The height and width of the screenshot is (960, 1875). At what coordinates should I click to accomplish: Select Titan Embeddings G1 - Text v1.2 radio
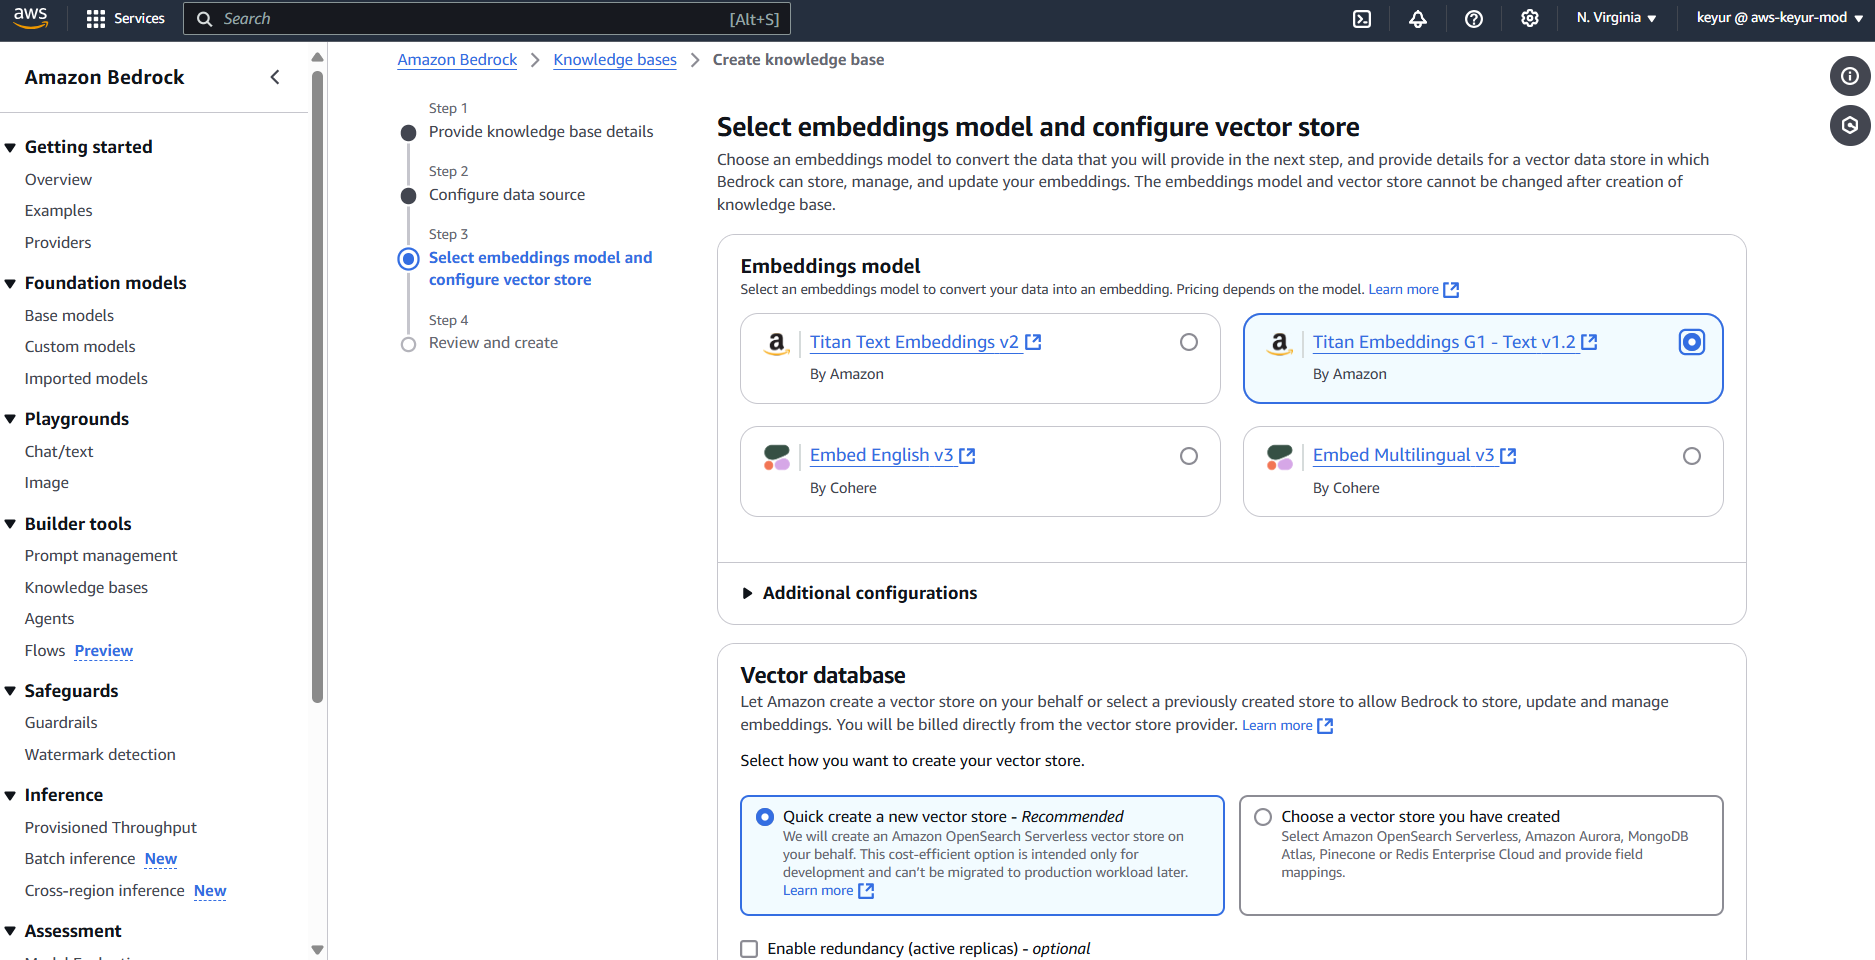pyautogui.click(x=1692, y=342)
